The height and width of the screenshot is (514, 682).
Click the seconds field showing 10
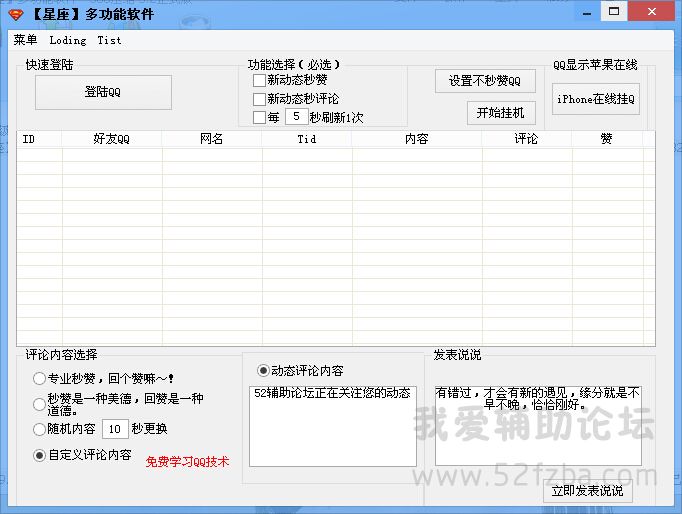[115, 429]
